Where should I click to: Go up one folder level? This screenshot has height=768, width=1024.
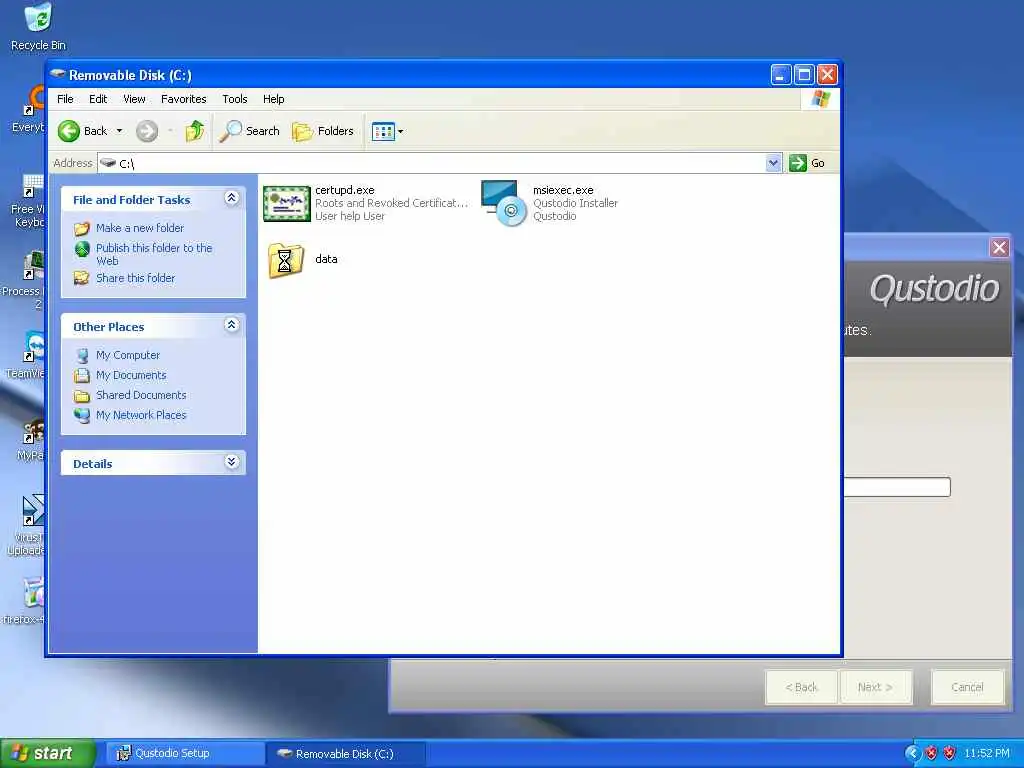195,131
